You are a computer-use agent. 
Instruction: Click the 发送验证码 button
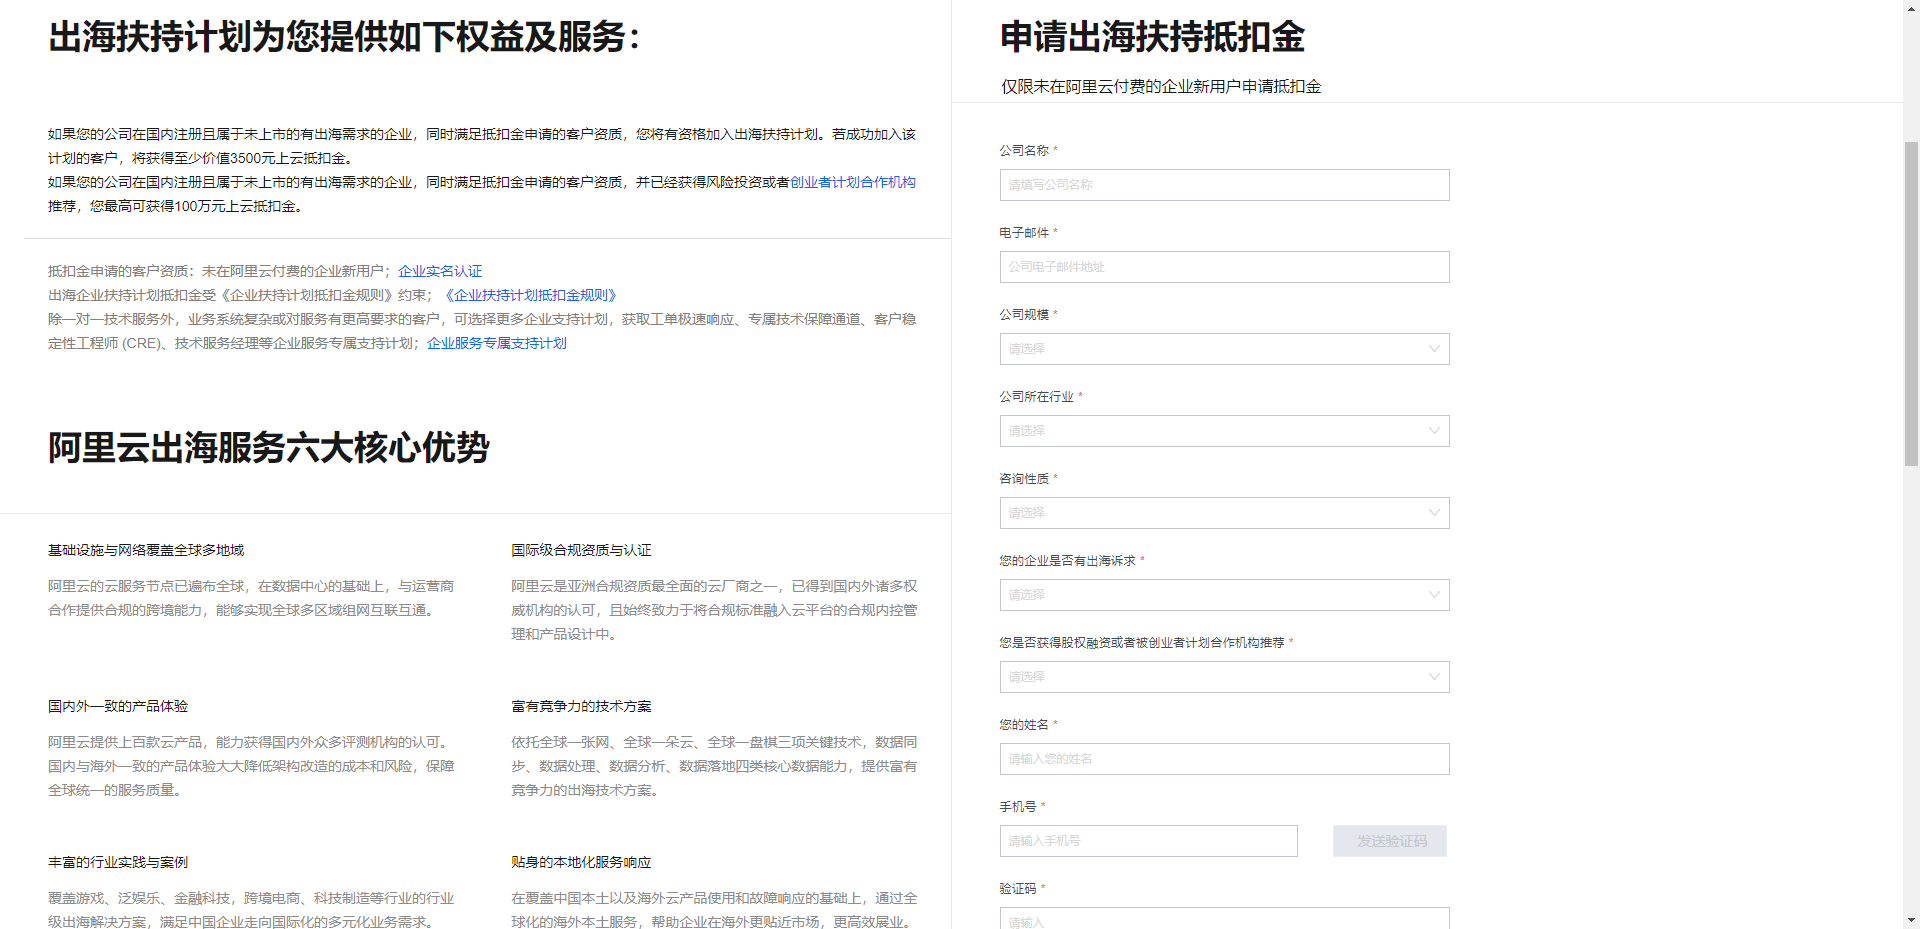pos(1390,841)
